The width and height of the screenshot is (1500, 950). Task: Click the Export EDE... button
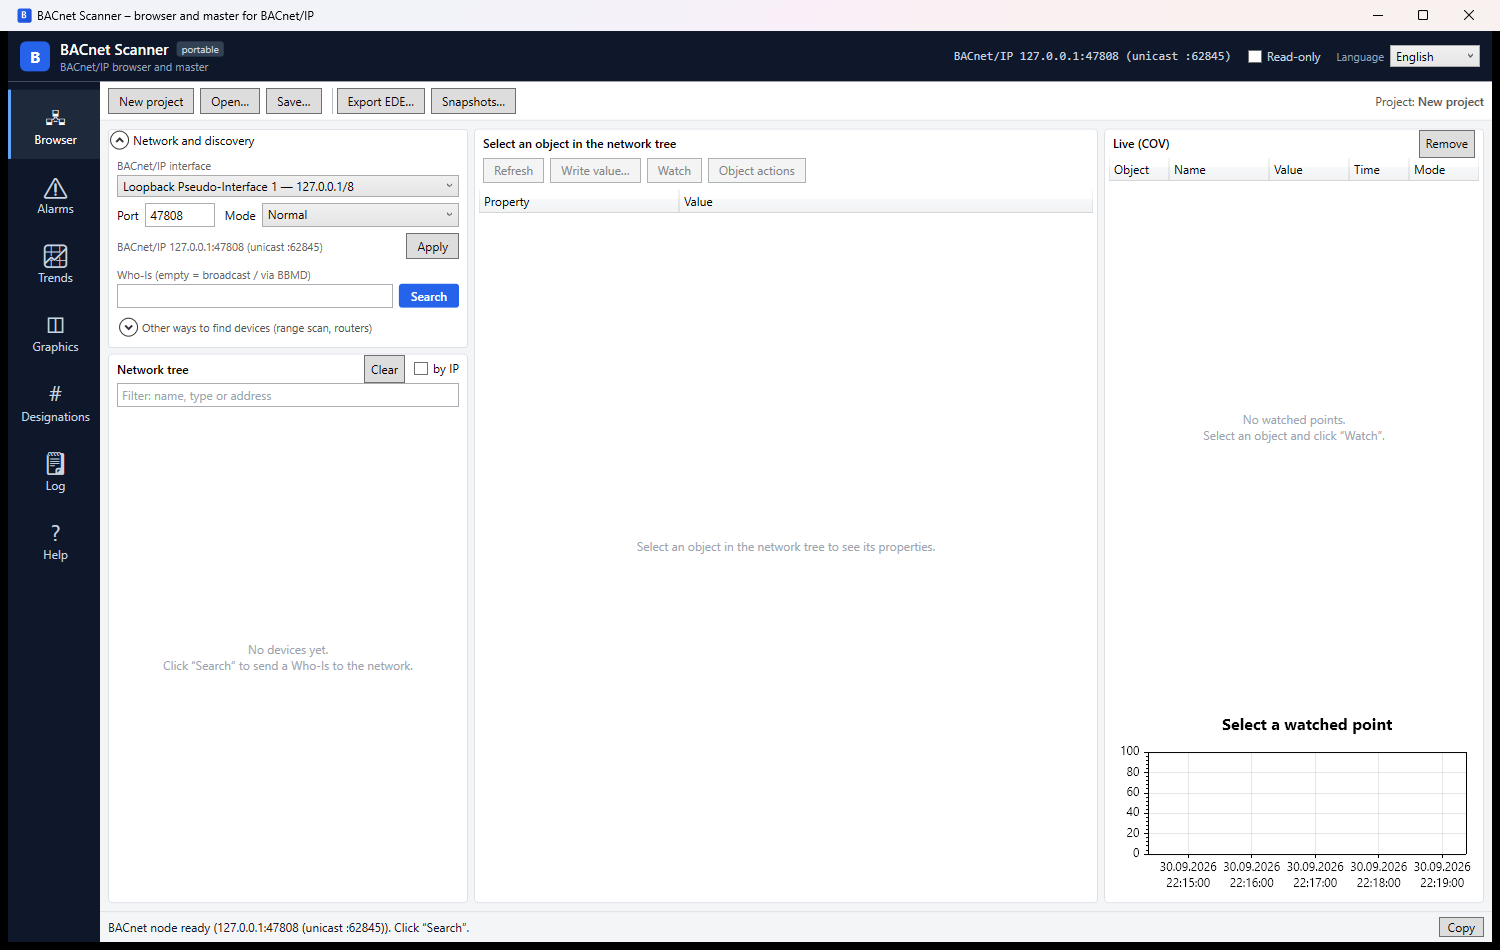tap(381, 102)
